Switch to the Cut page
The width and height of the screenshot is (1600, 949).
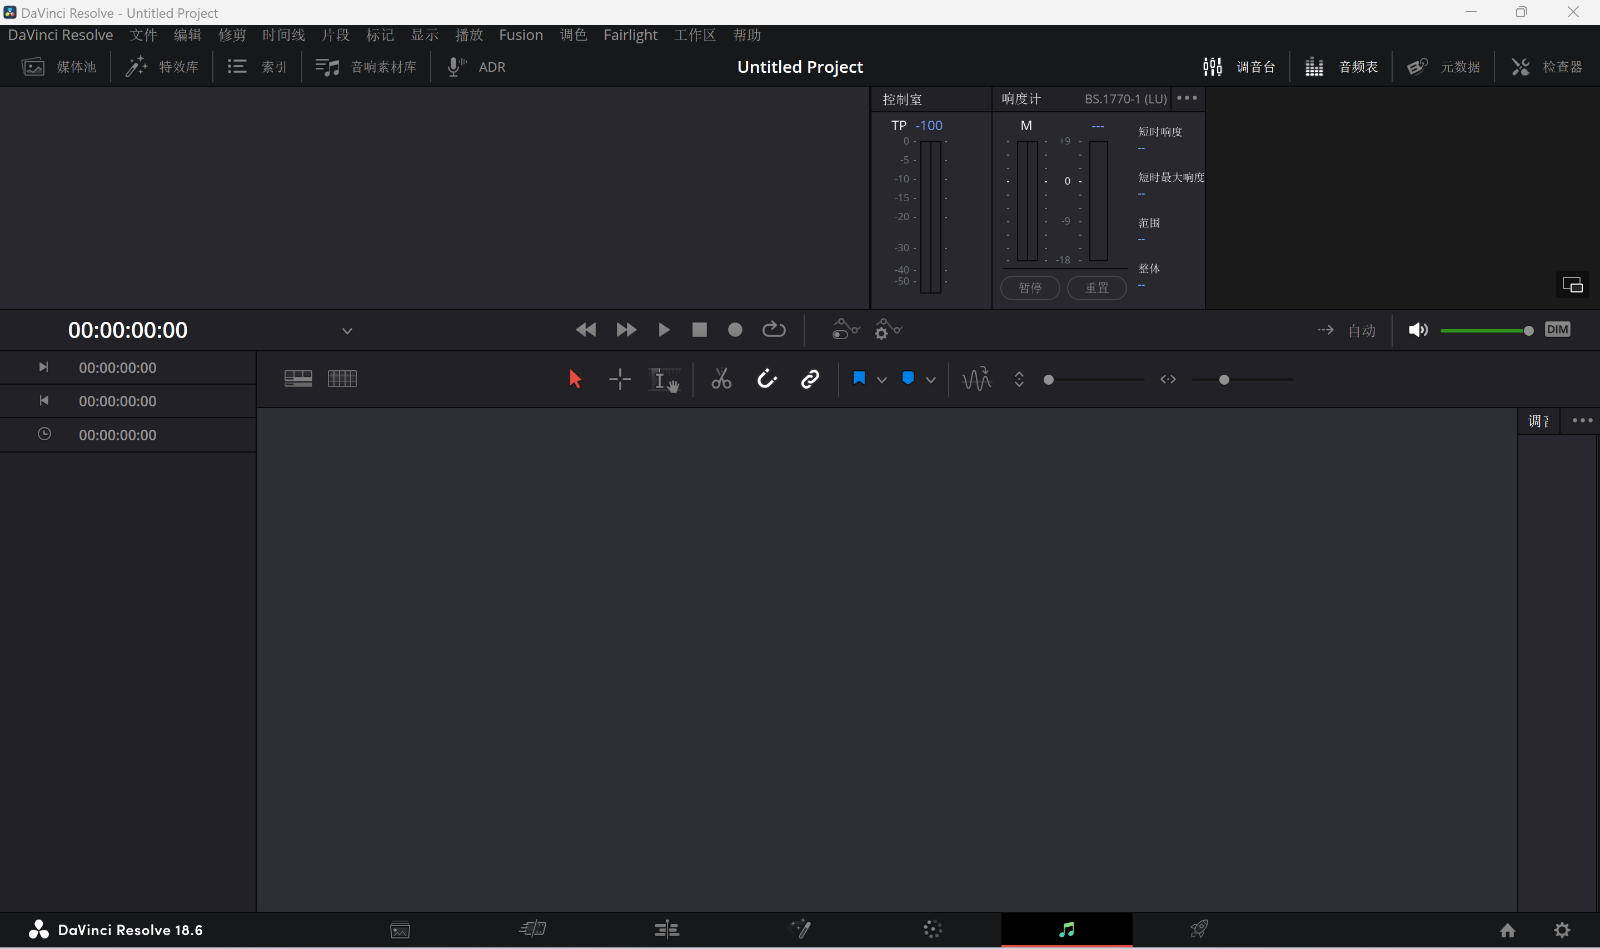click(x=533, y=929)
